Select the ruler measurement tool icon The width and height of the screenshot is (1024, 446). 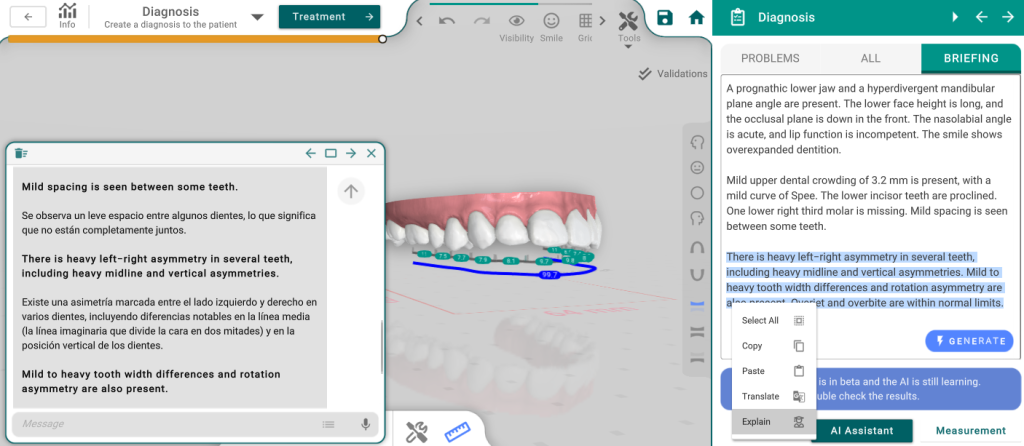(457, 432)
